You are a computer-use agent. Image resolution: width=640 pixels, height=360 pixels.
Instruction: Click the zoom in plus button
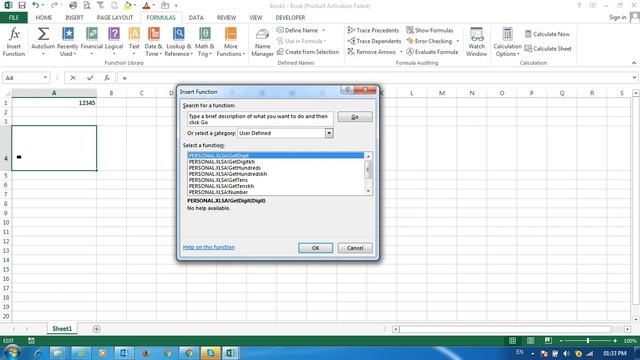tap(615, 340)
